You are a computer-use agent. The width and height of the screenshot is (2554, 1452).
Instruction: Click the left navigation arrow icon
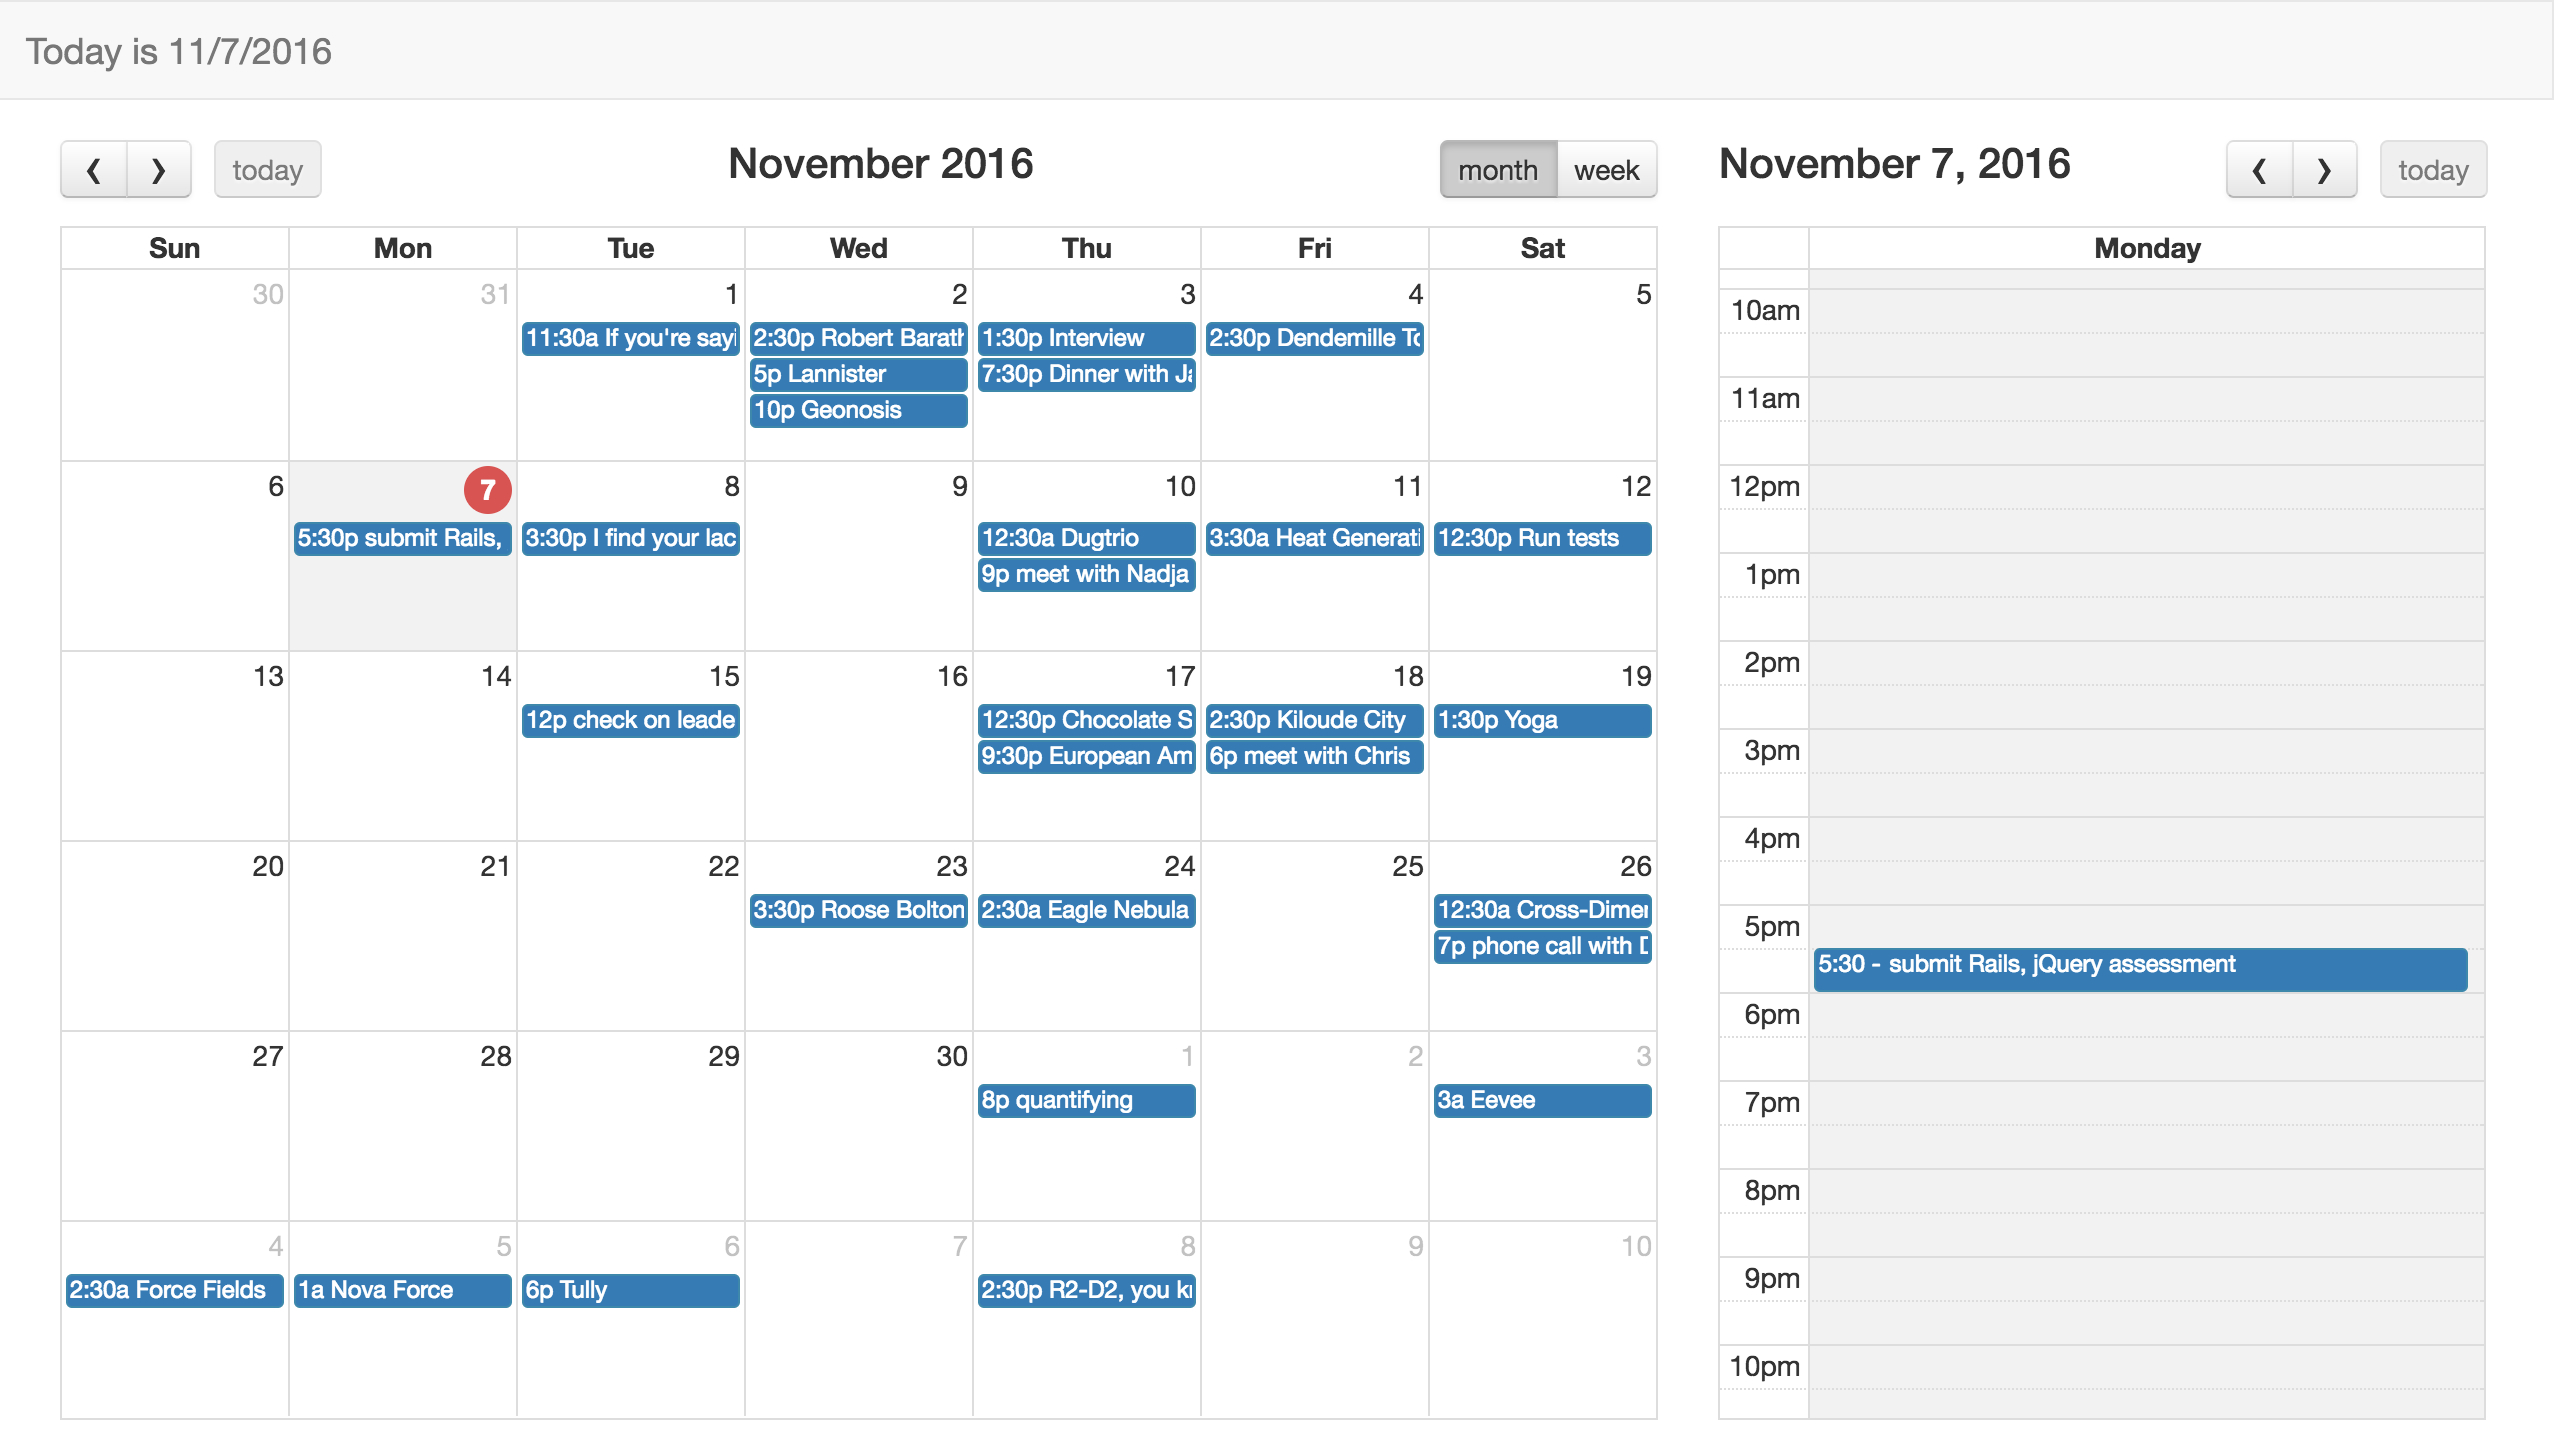pyautogui.click(x=93, y=168)
